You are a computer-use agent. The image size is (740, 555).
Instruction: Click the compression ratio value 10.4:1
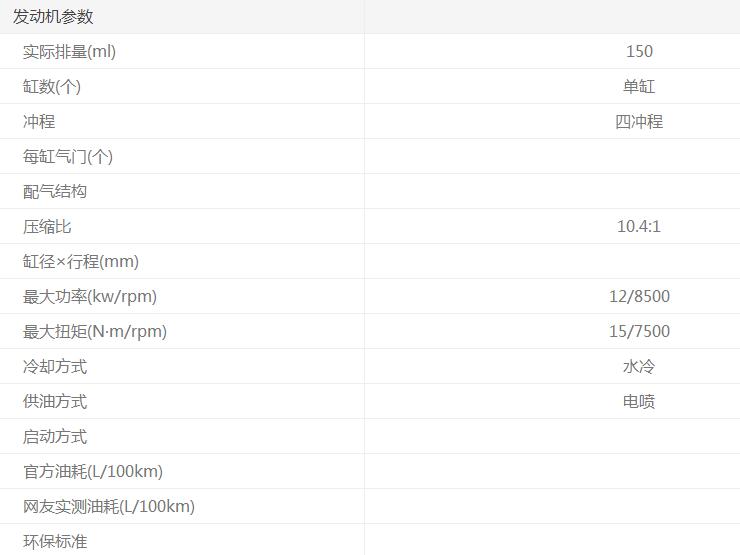pyautogui.click(x=639, y=226)
